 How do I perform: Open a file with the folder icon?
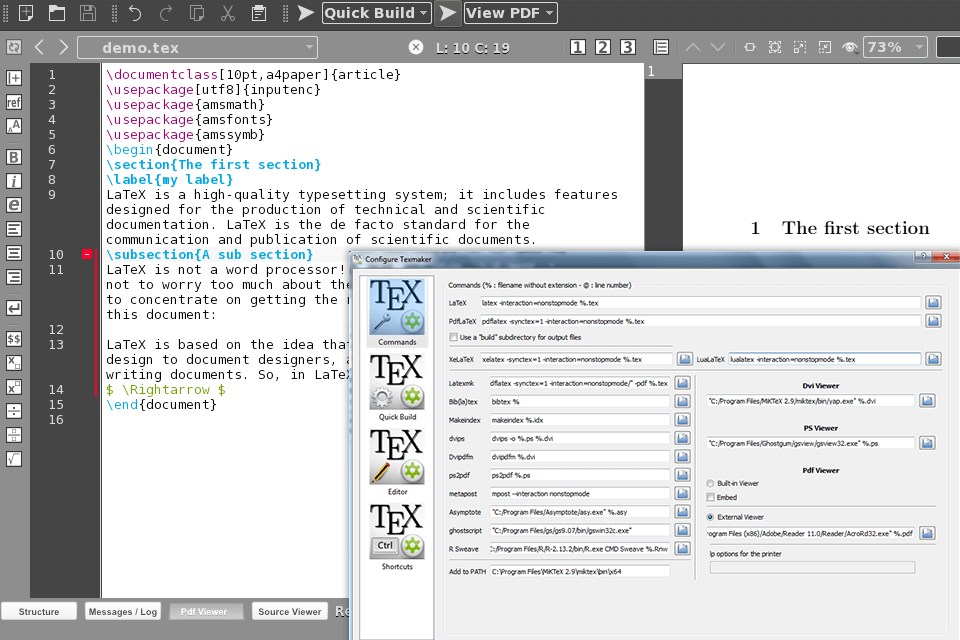(57, 13)
